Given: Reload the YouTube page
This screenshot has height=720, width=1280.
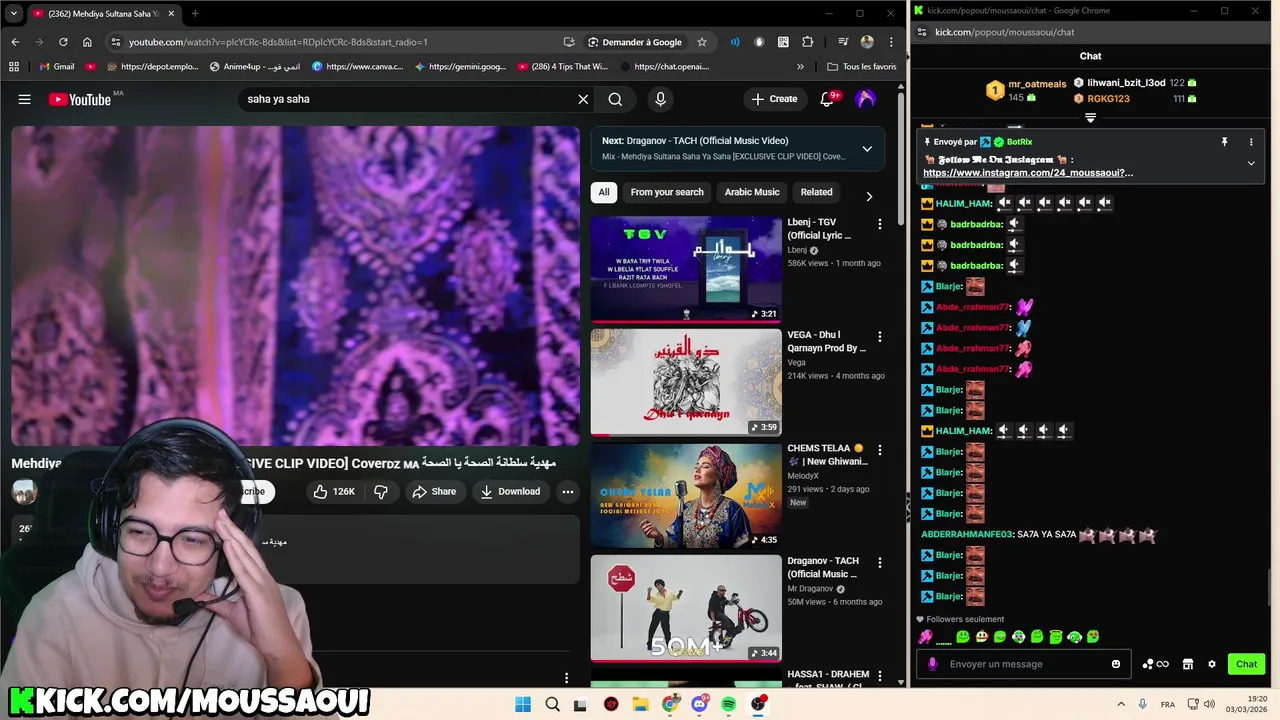Looking at the screenshot, I should 63,42.
